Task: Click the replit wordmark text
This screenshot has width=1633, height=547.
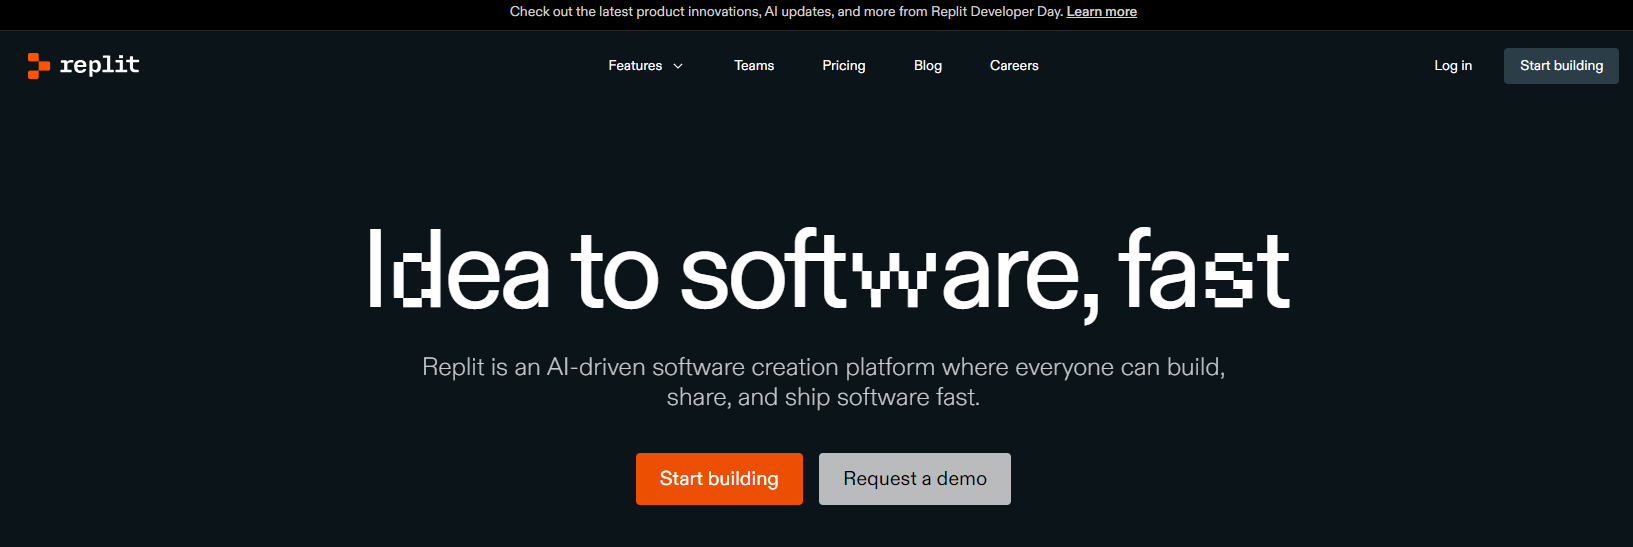Action: (99, 65)
